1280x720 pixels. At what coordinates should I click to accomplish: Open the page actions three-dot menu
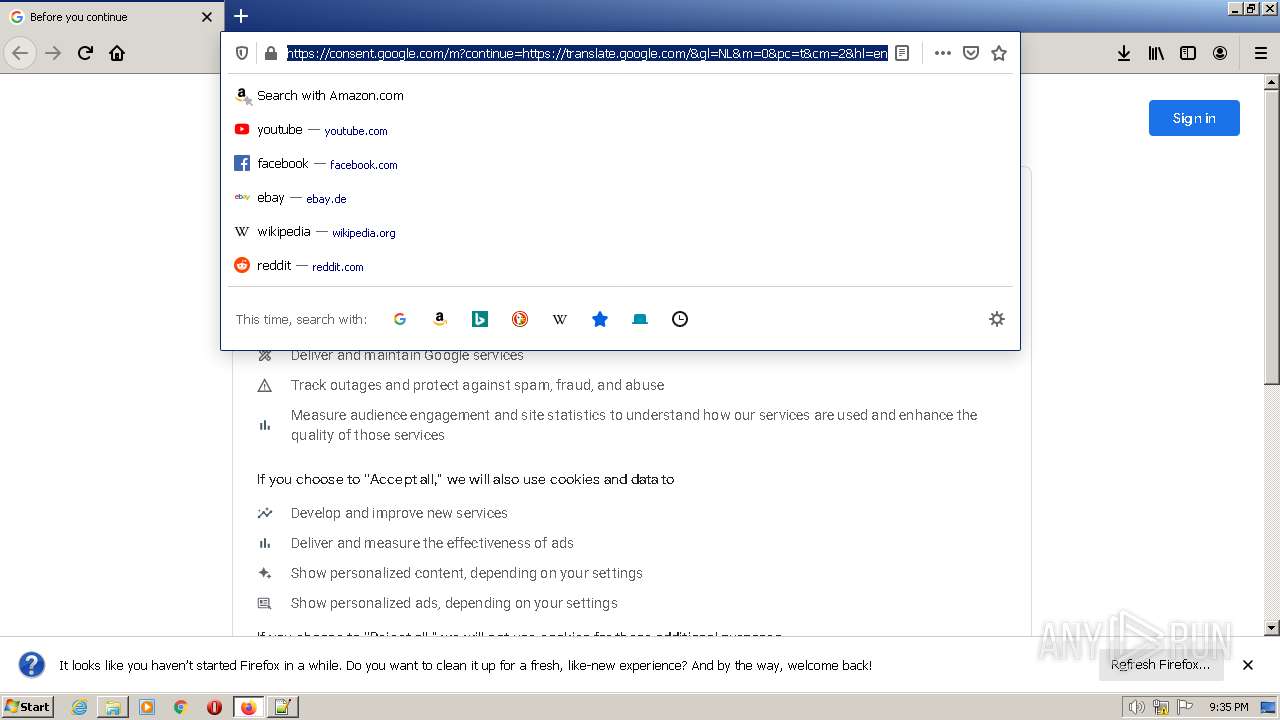point(942,53)
